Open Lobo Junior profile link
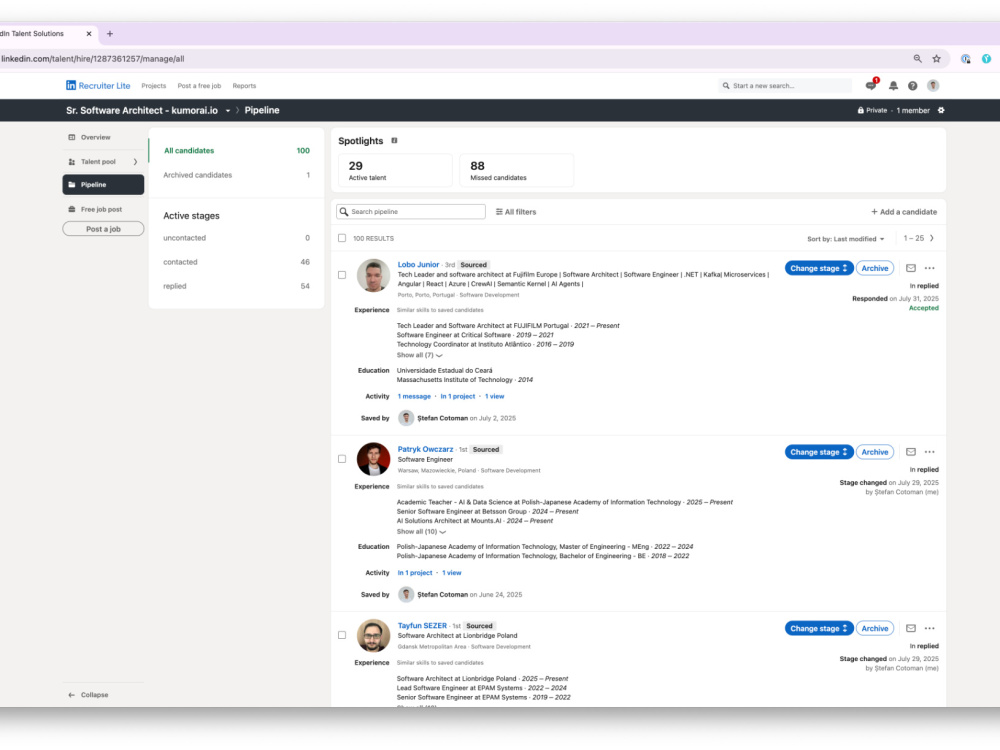The height and width of the screenshot is (750, 1000). [x=418, y=265]
